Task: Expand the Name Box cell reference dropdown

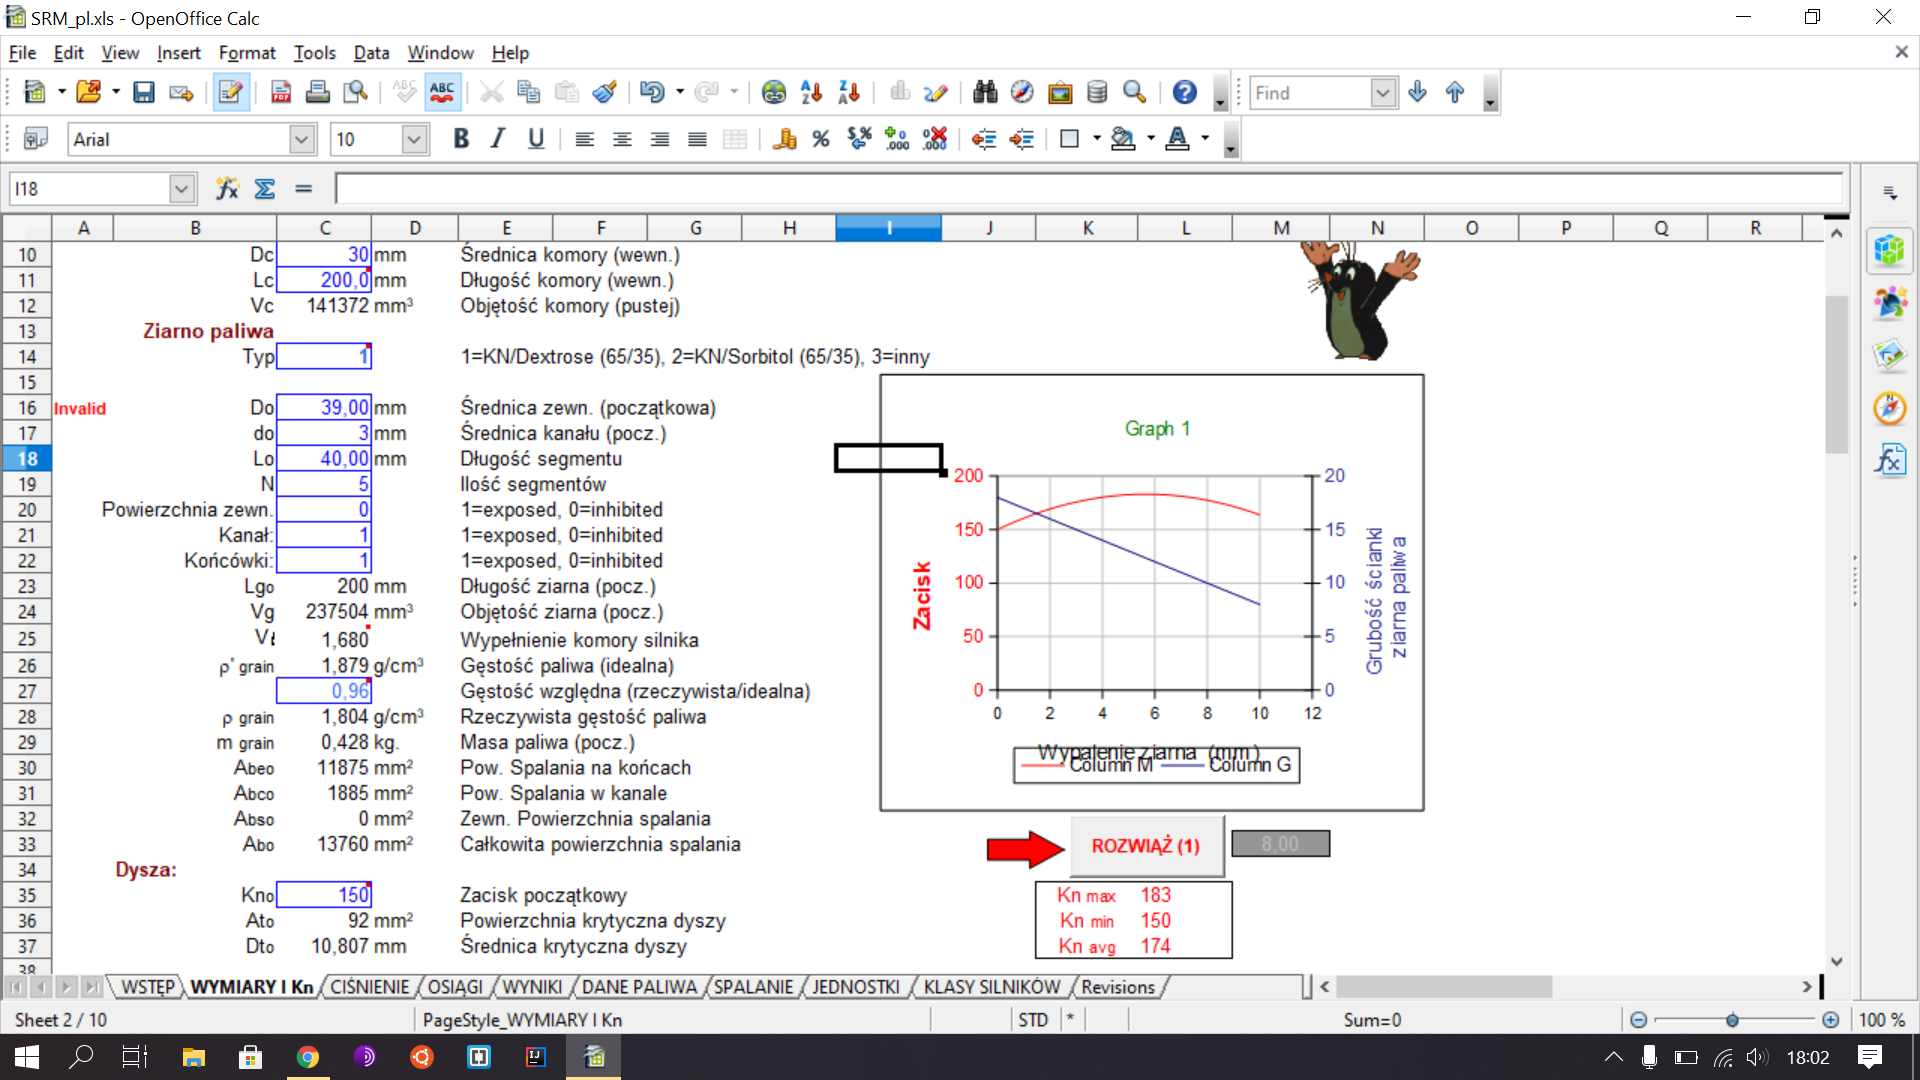Action: pos(181,188)
